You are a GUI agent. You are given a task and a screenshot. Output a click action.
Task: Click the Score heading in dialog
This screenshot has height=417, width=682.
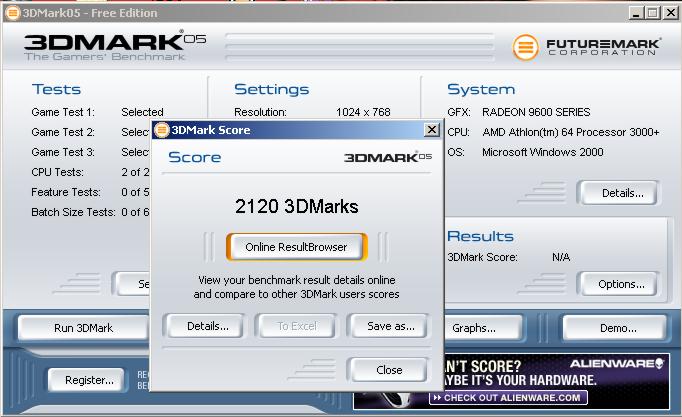[194, 157]
